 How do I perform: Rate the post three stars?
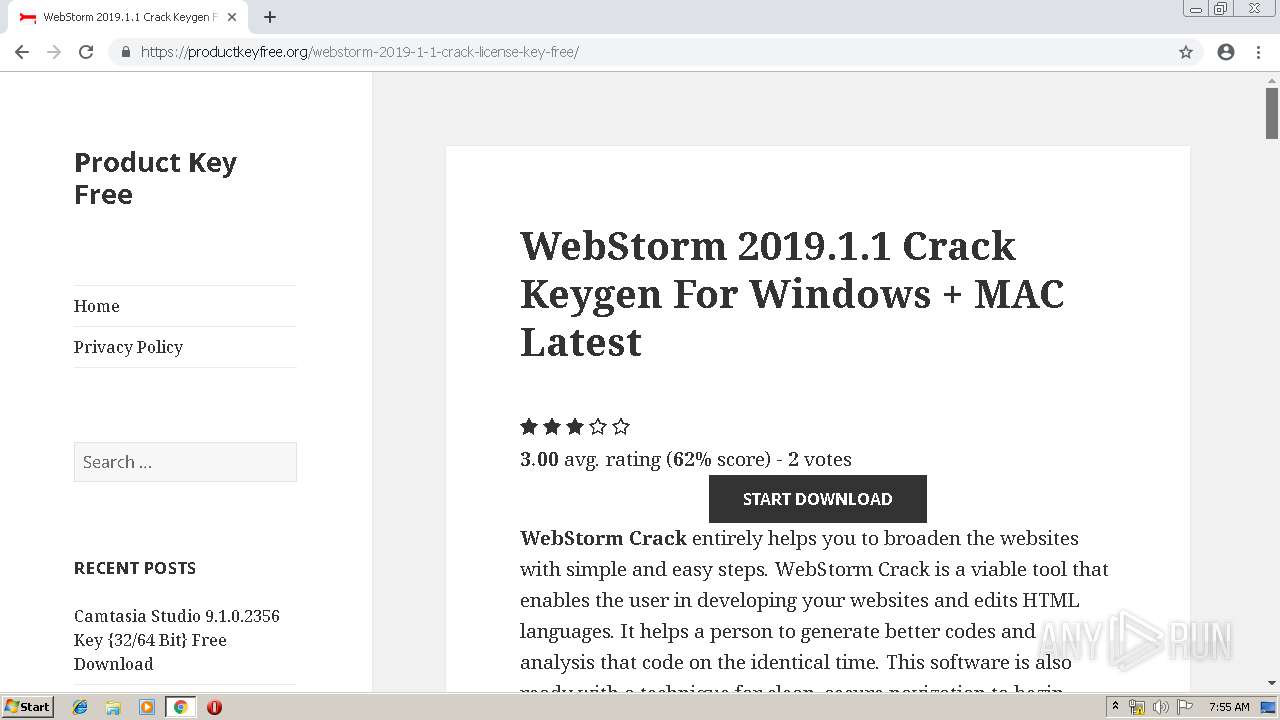pos(575,427)
